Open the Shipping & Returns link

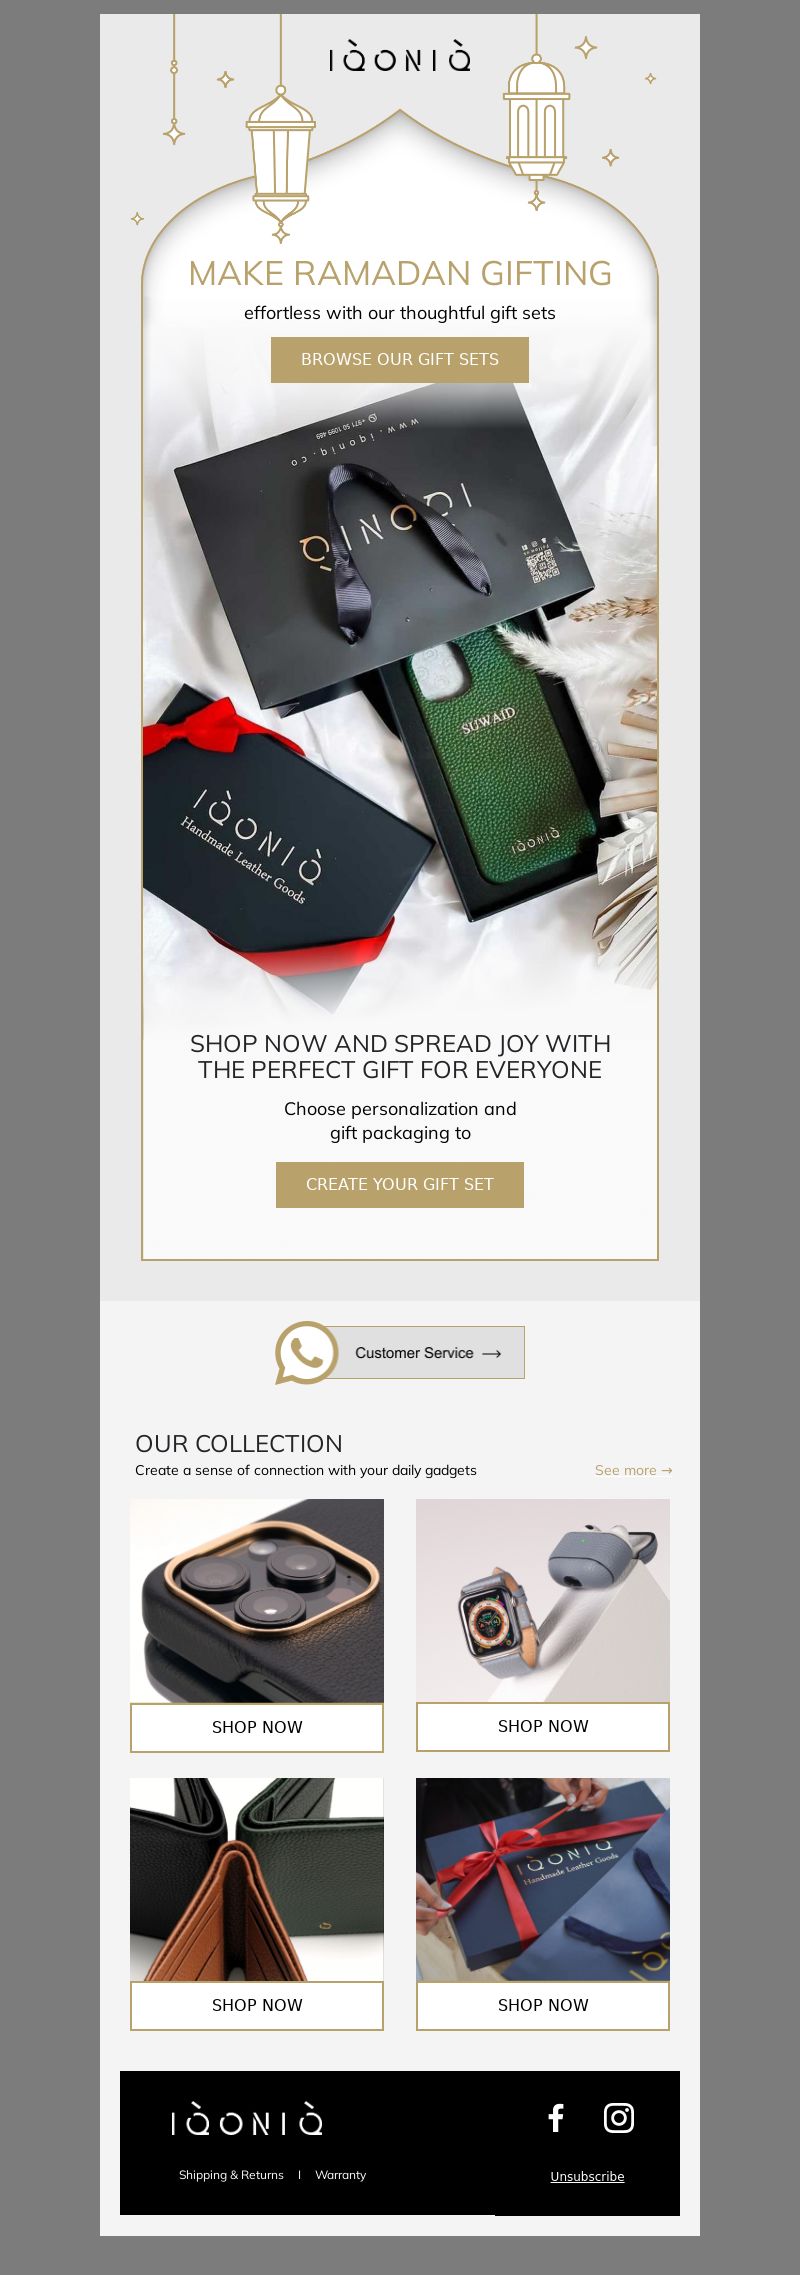[x=231, y=2175]
